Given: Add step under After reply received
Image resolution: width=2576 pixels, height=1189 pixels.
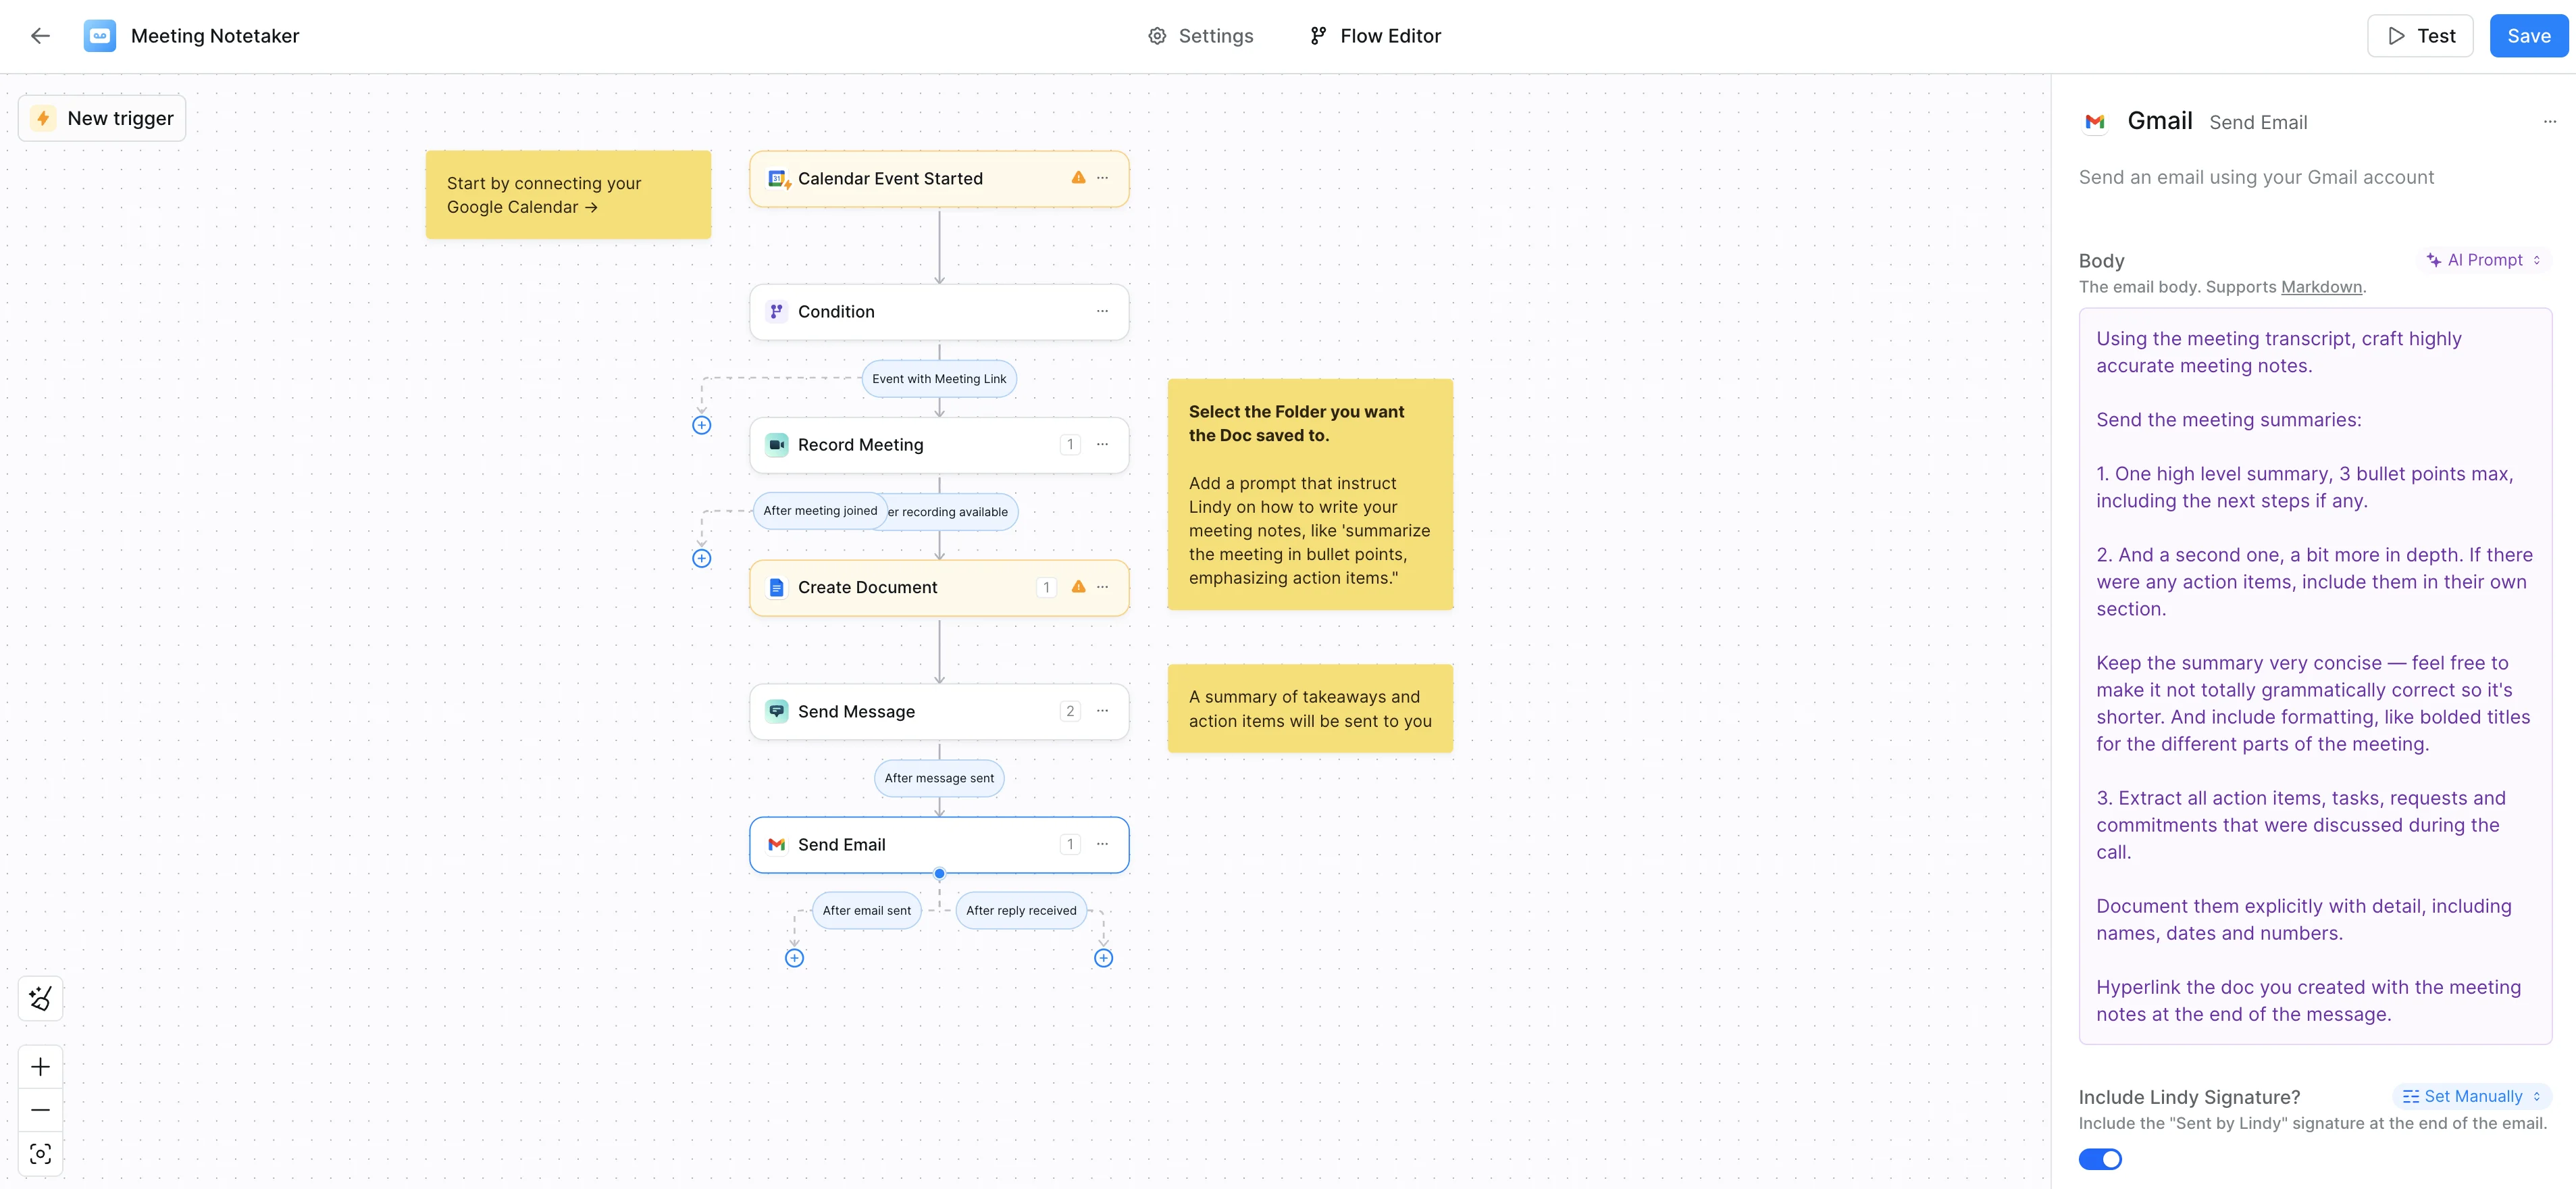Looking at the screenshot, I should point(1103,958).
